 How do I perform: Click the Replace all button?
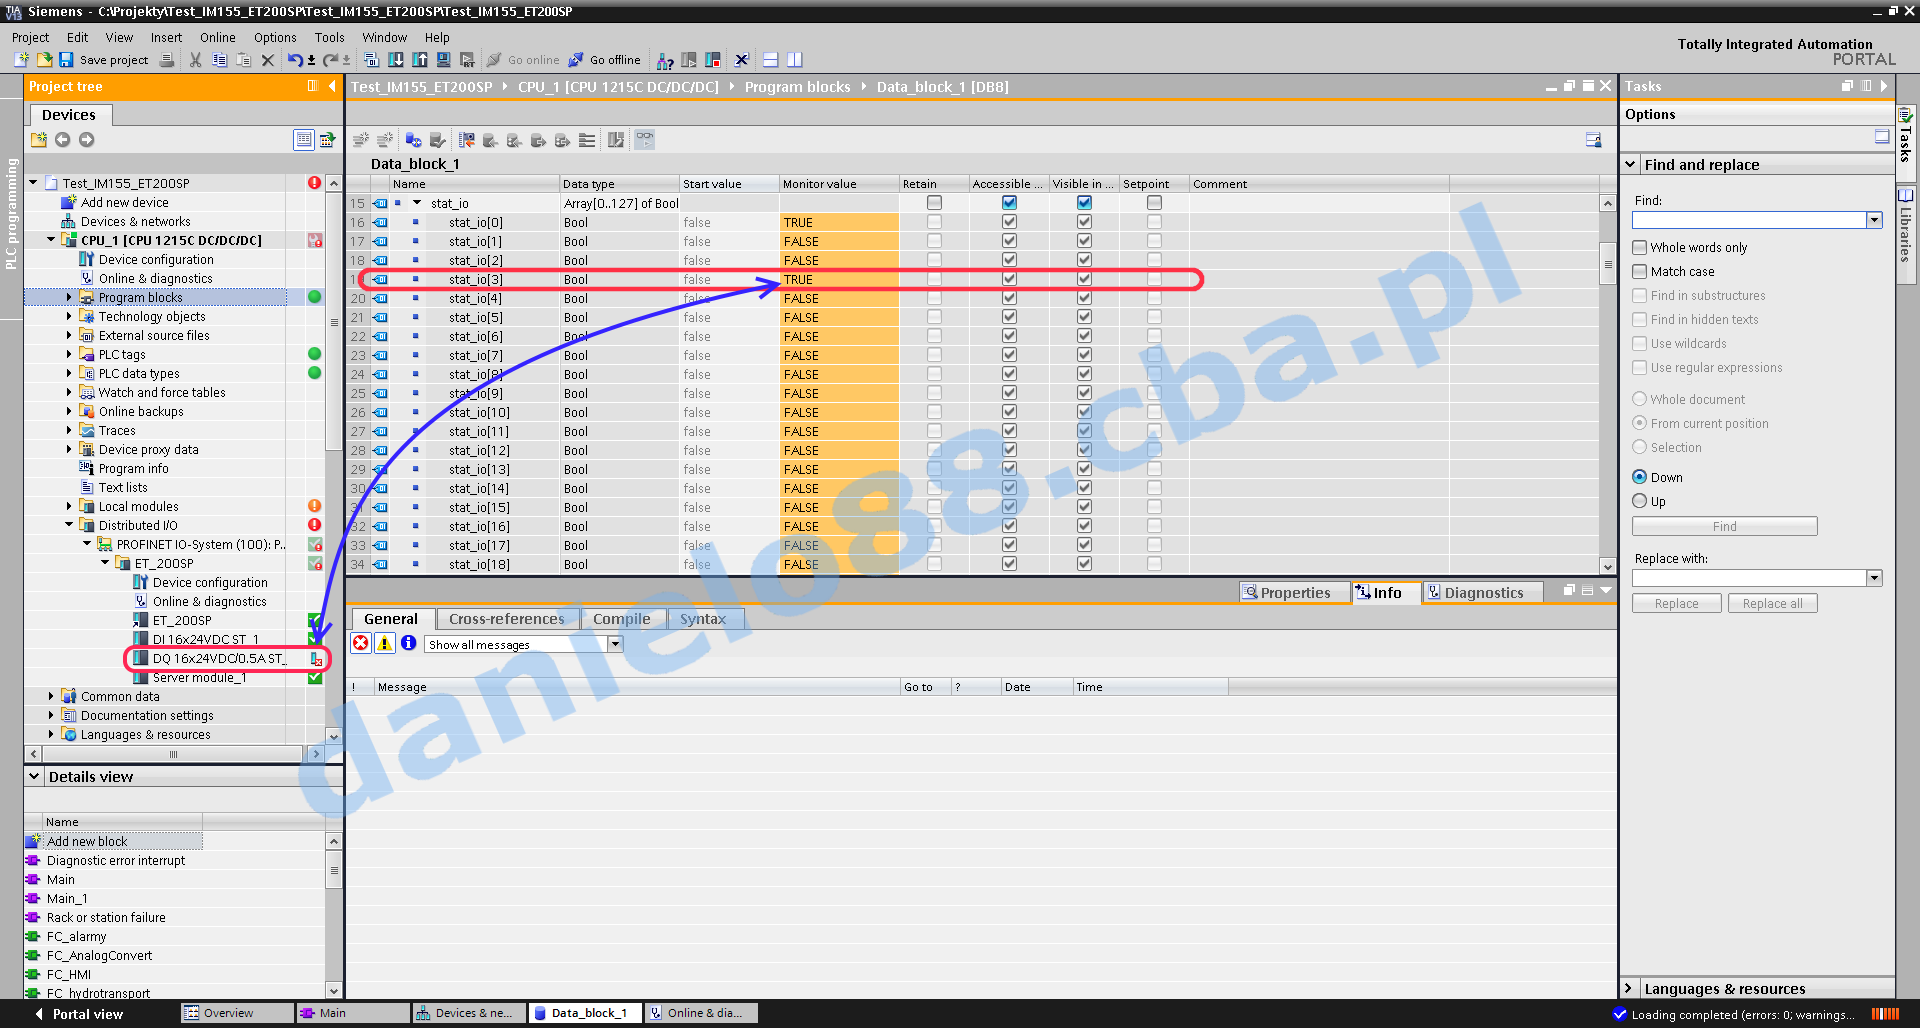tap(1772, 604)
